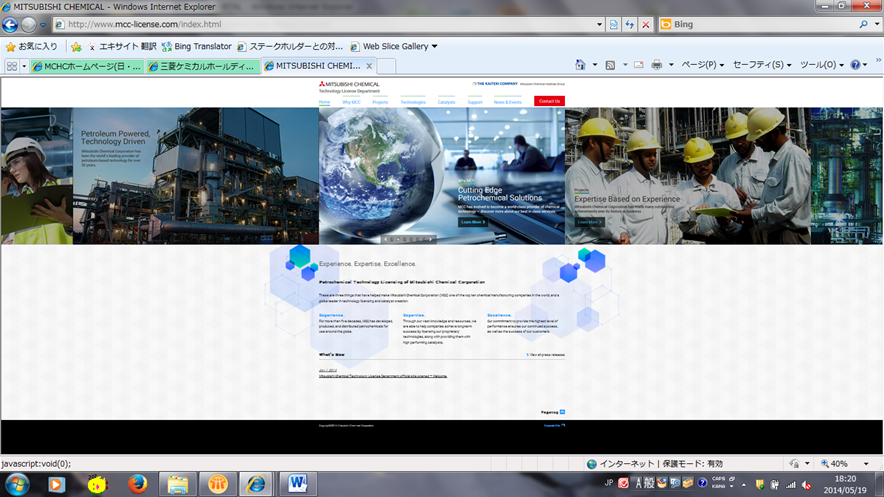Click the Pagetop link

pyautogui.click(x=552, y=412)
